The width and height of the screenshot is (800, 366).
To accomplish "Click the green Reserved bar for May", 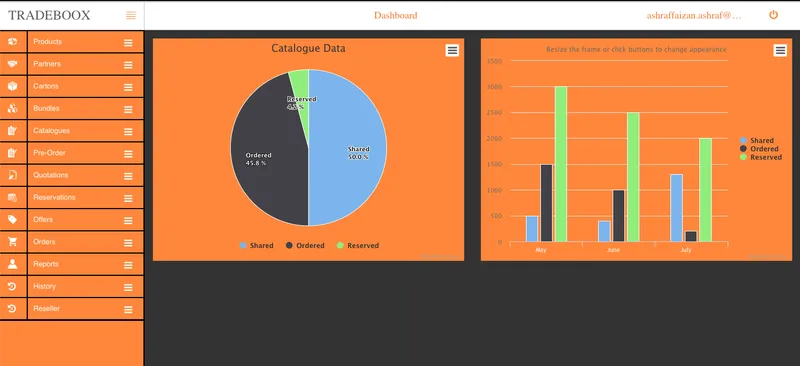I will click(x=561, y=164).
